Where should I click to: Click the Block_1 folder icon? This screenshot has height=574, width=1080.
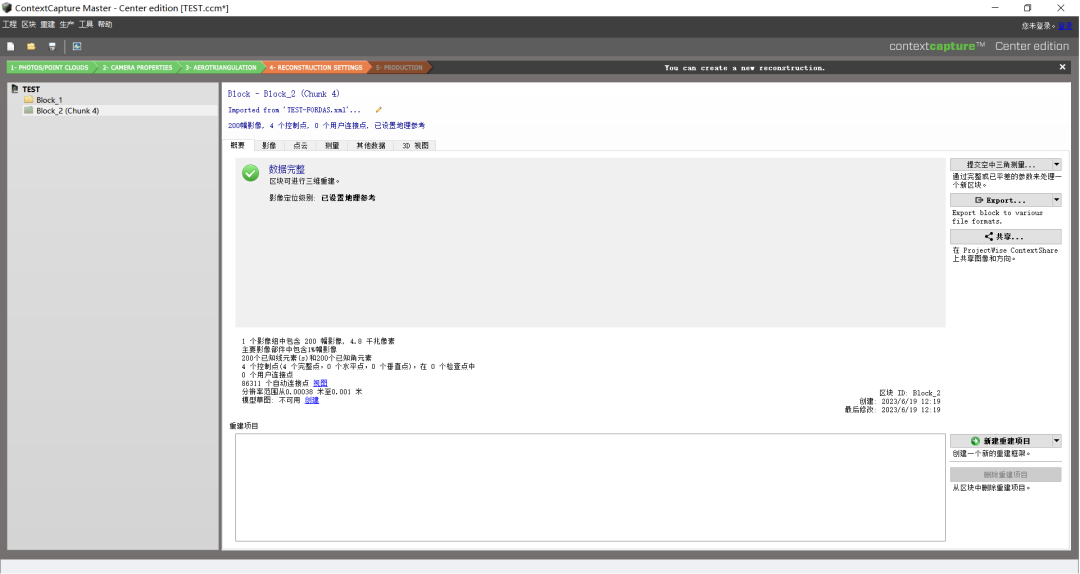point(28,100)
